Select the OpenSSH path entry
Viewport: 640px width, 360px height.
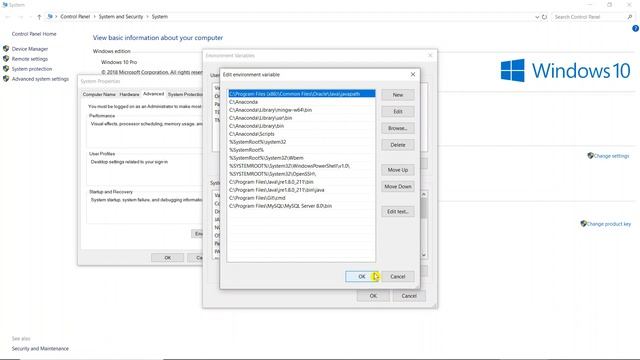pyautogui.click(x=302, y=174)
